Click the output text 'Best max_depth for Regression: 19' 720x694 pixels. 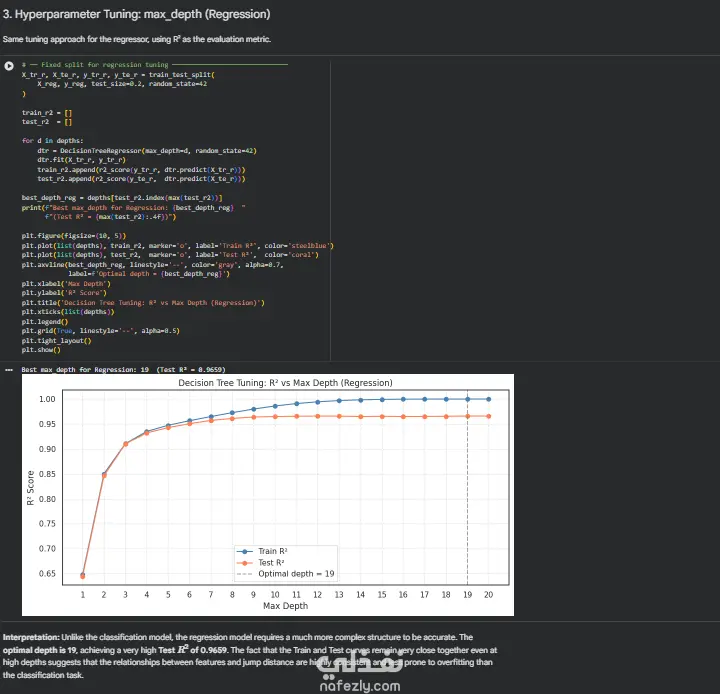click(x=85, y=369)
